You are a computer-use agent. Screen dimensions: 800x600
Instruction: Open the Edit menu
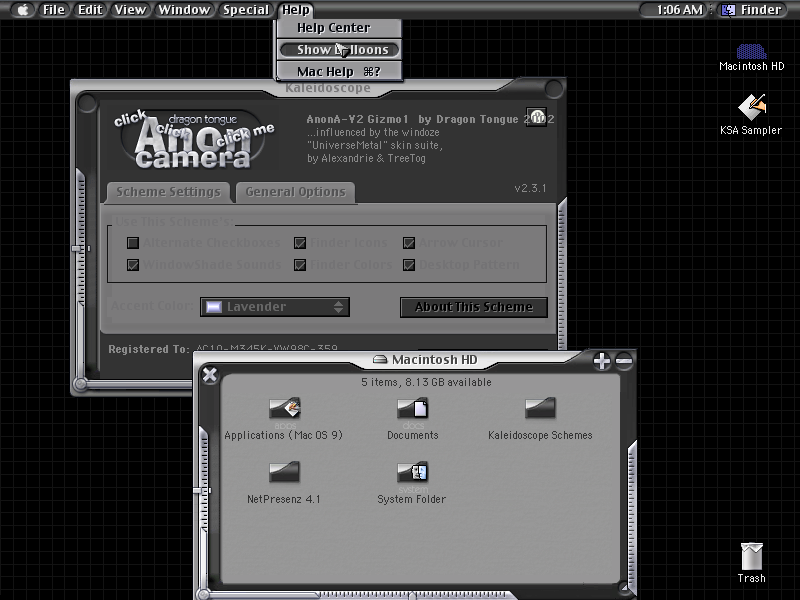(90, 10)
